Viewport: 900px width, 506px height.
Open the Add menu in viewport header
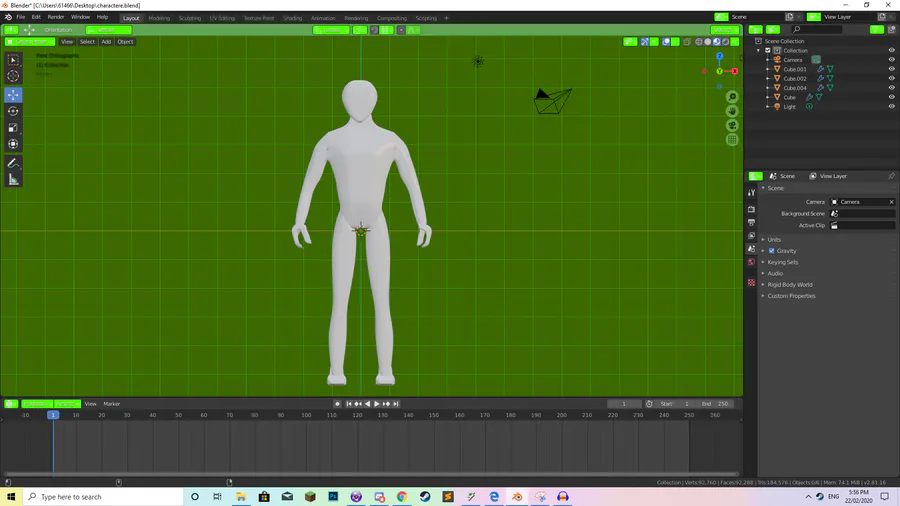106,42
